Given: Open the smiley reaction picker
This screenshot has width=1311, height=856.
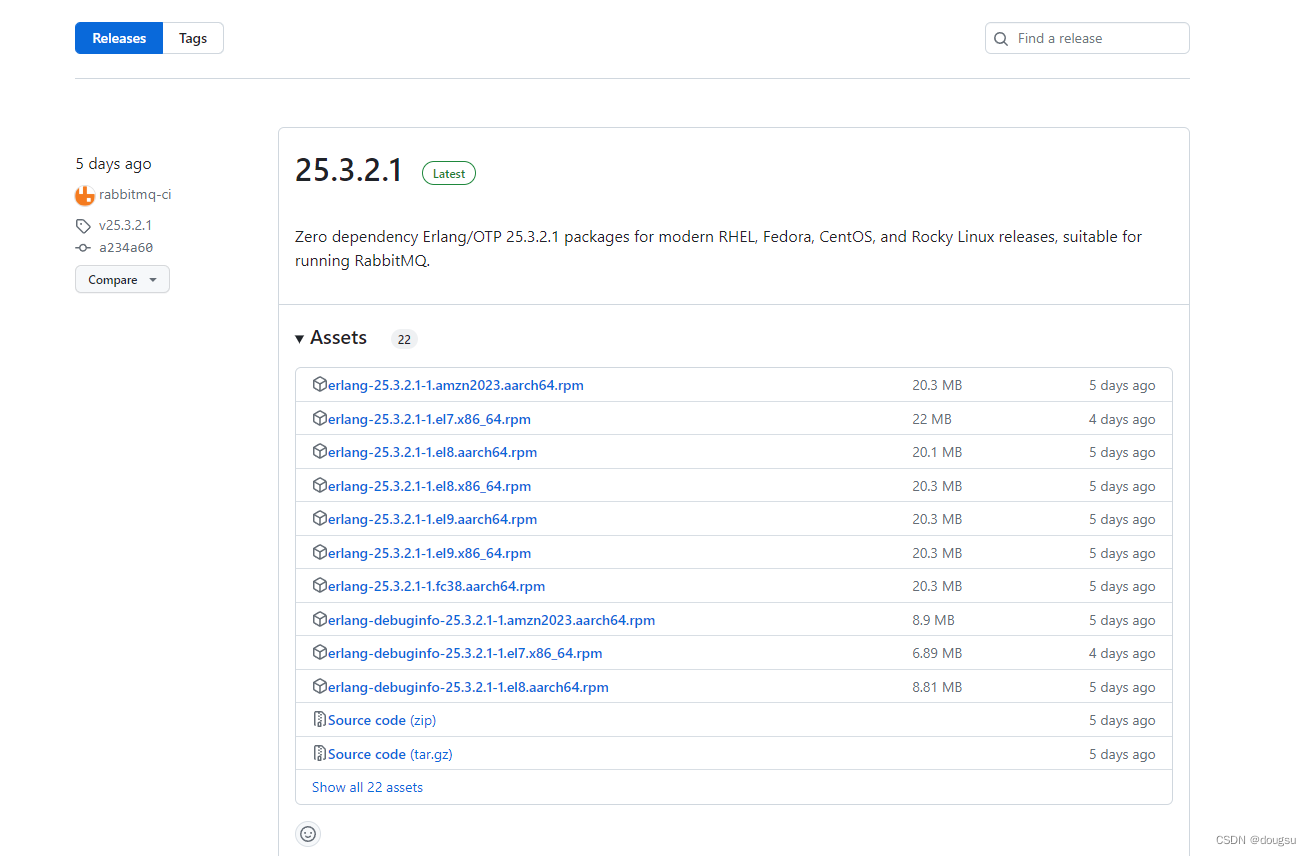Looking at the screenshot, I should pos(308,833).
